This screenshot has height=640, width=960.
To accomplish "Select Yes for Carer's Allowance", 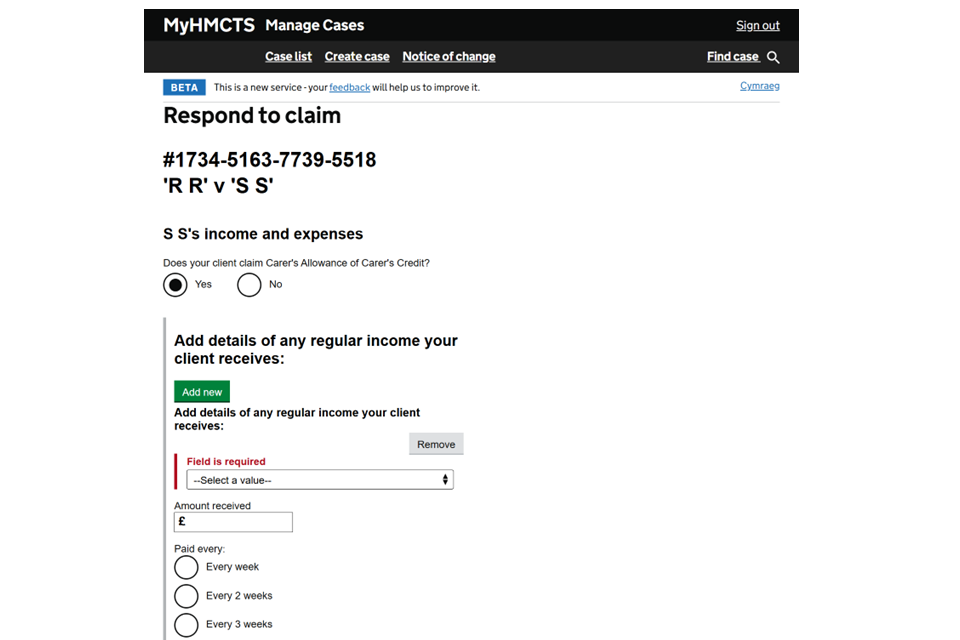I will (x=176, y=285).
